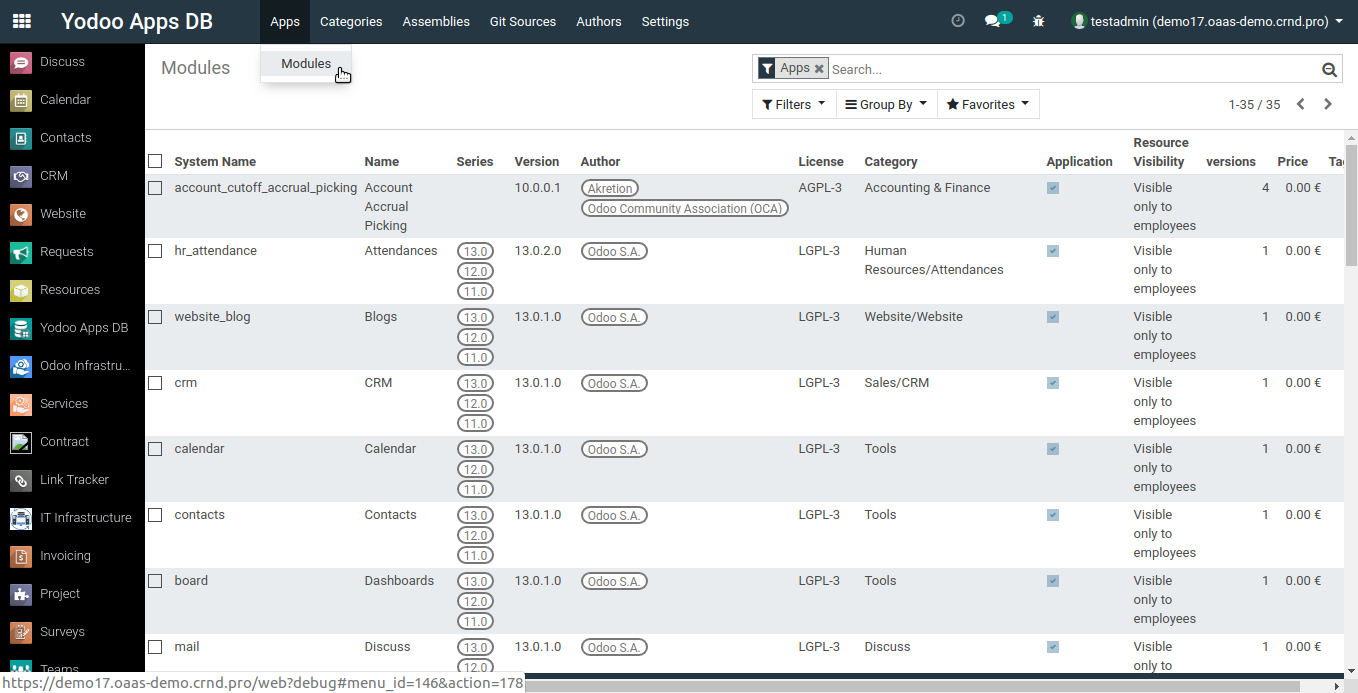Select website_blog row checkbox
This screenshot has width=1358, height=693.
155,317
